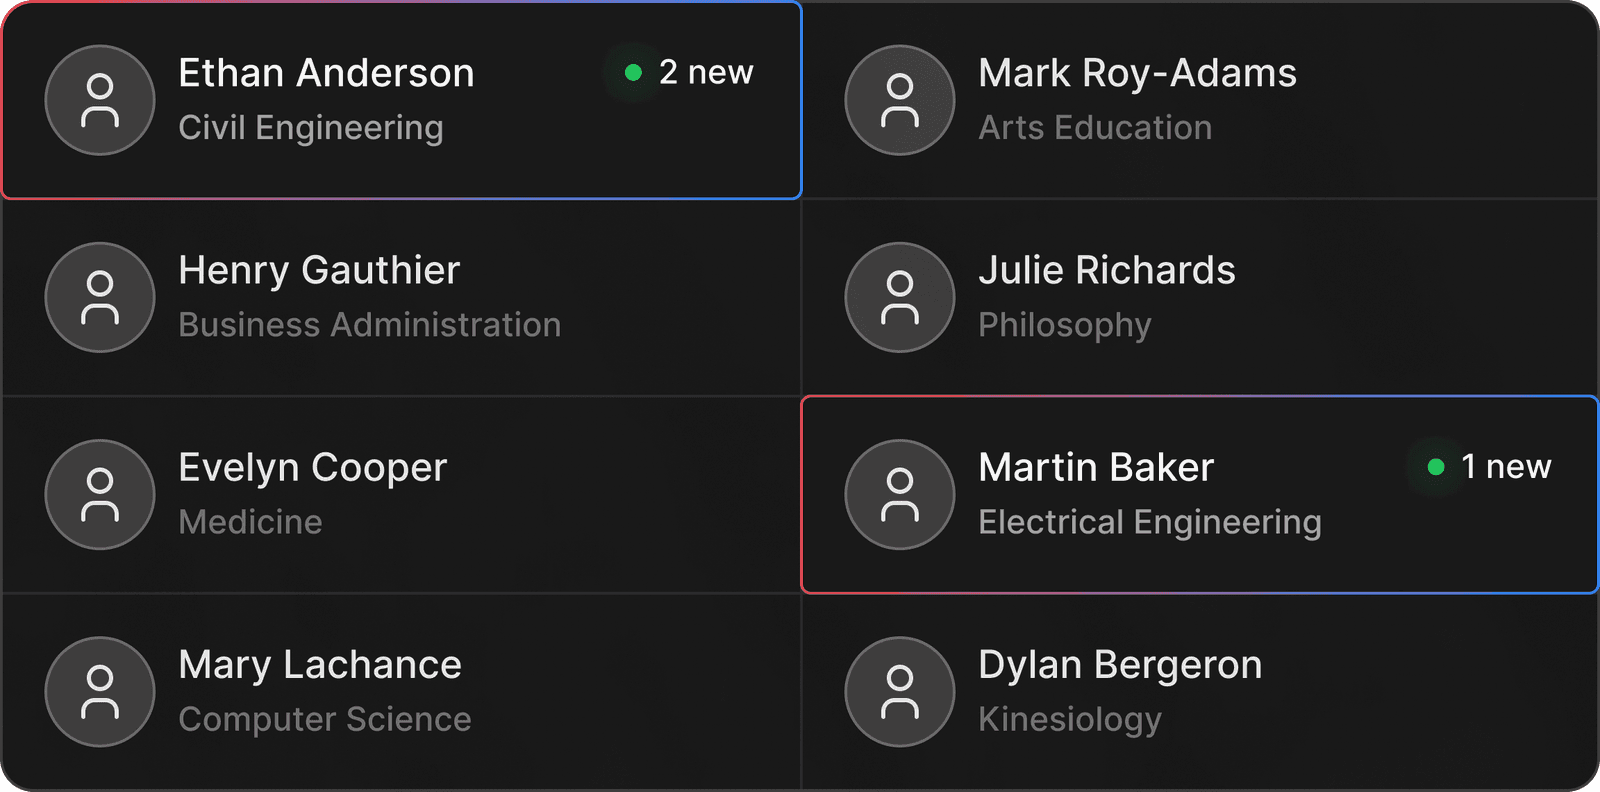Click the green dot beside "2 new"

click(633, 72)
